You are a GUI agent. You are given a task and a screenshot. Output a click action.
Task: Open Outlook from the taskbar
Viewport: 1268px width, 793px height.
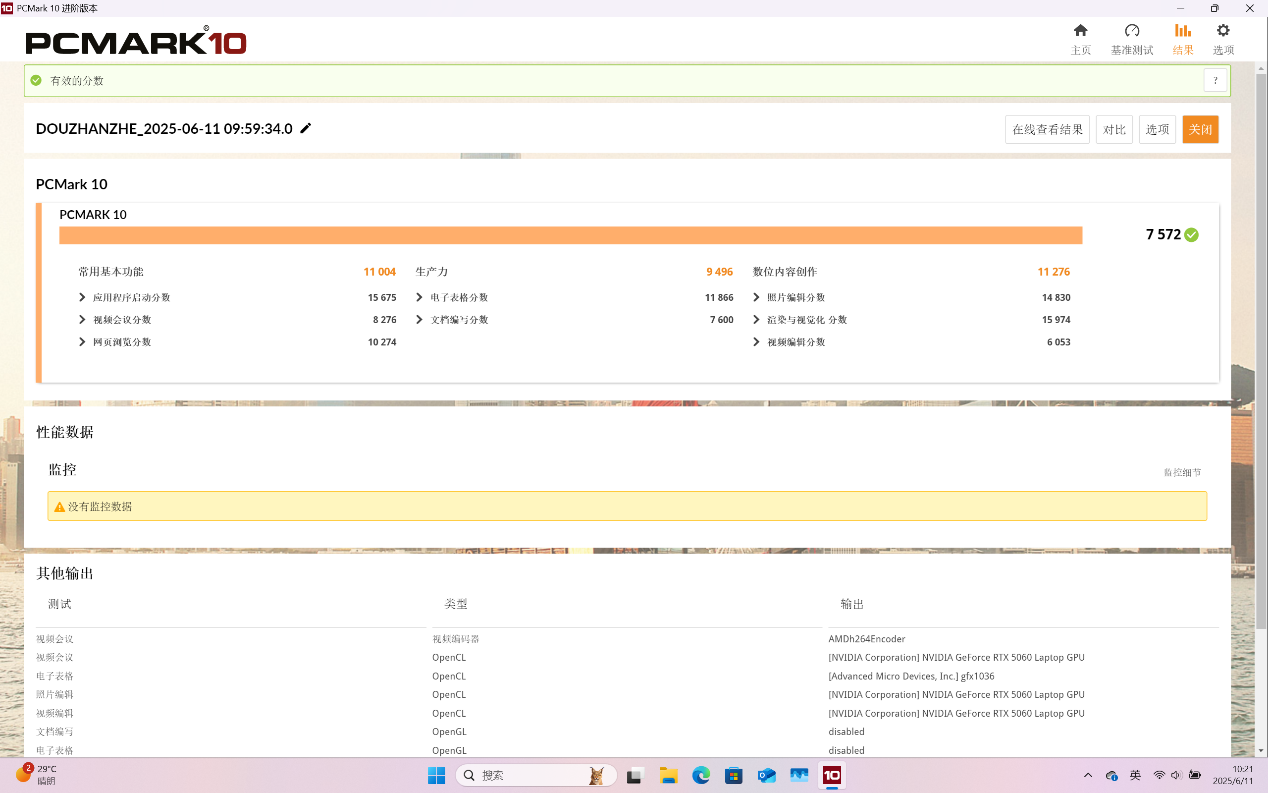pos(766,775)
